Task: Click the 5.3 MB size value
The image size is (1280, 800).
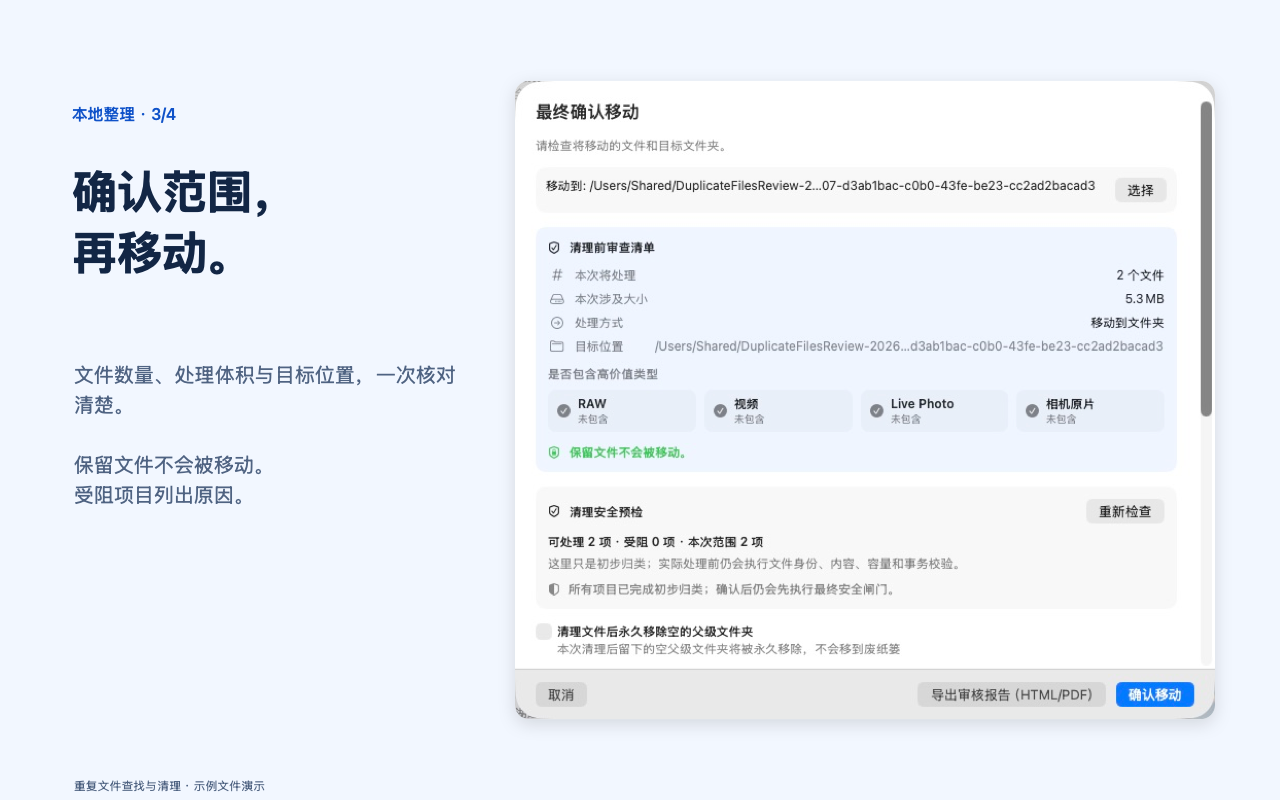Action: pyautogui.click(x=1144, y=299)
